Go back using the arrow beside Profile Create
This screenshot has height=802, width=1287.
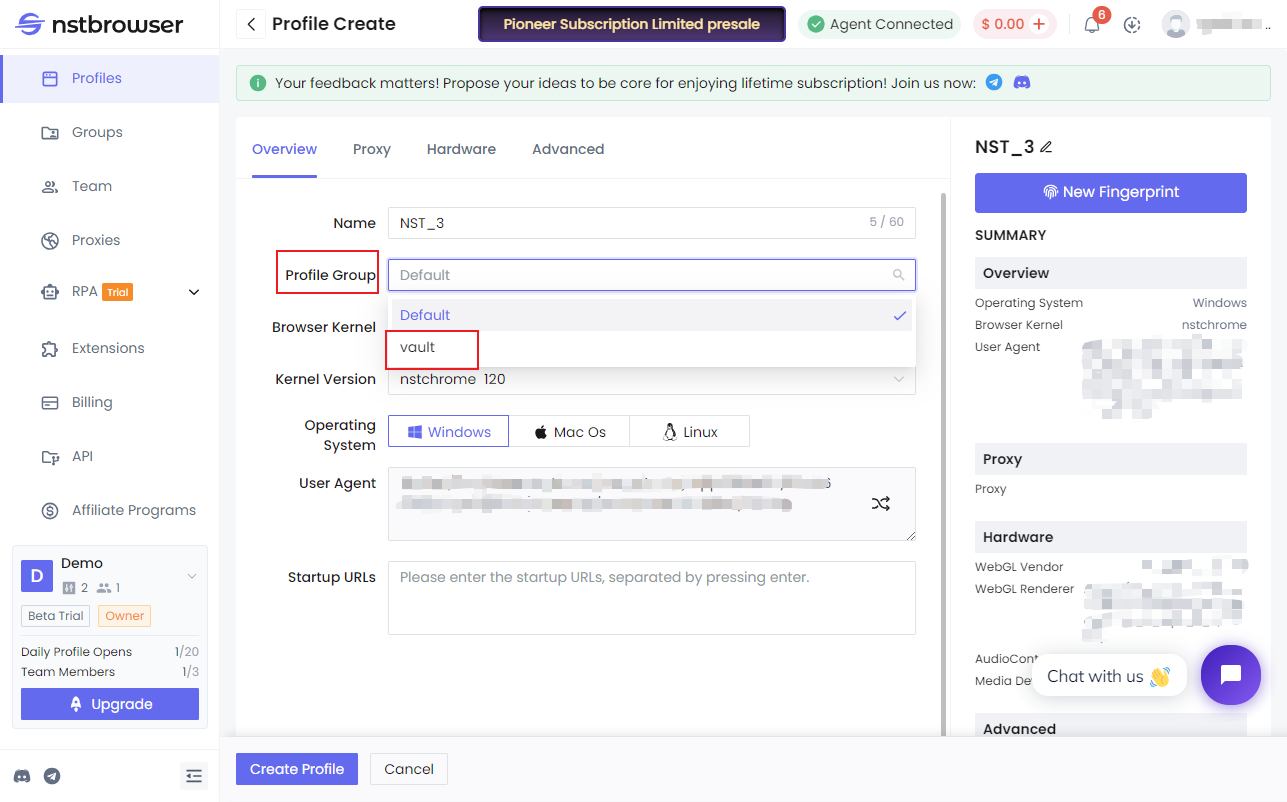250,23
